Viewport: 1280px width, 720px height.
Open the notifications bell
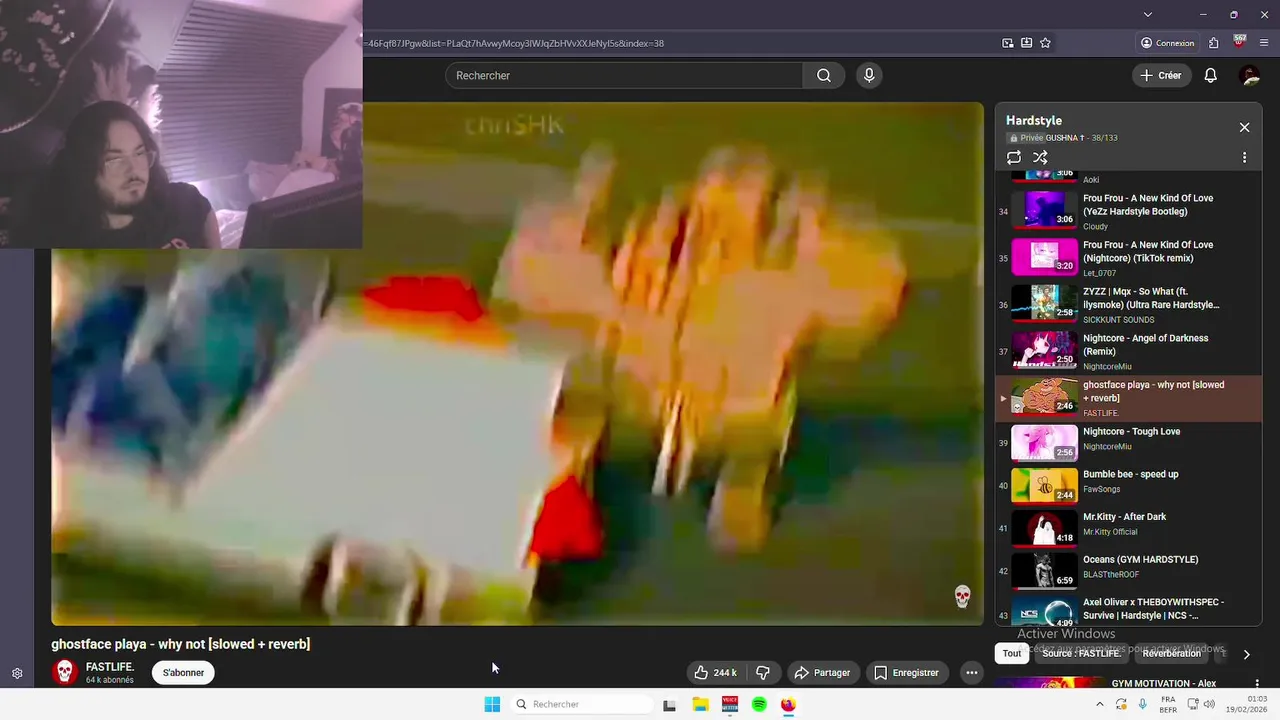point(1210,75)
